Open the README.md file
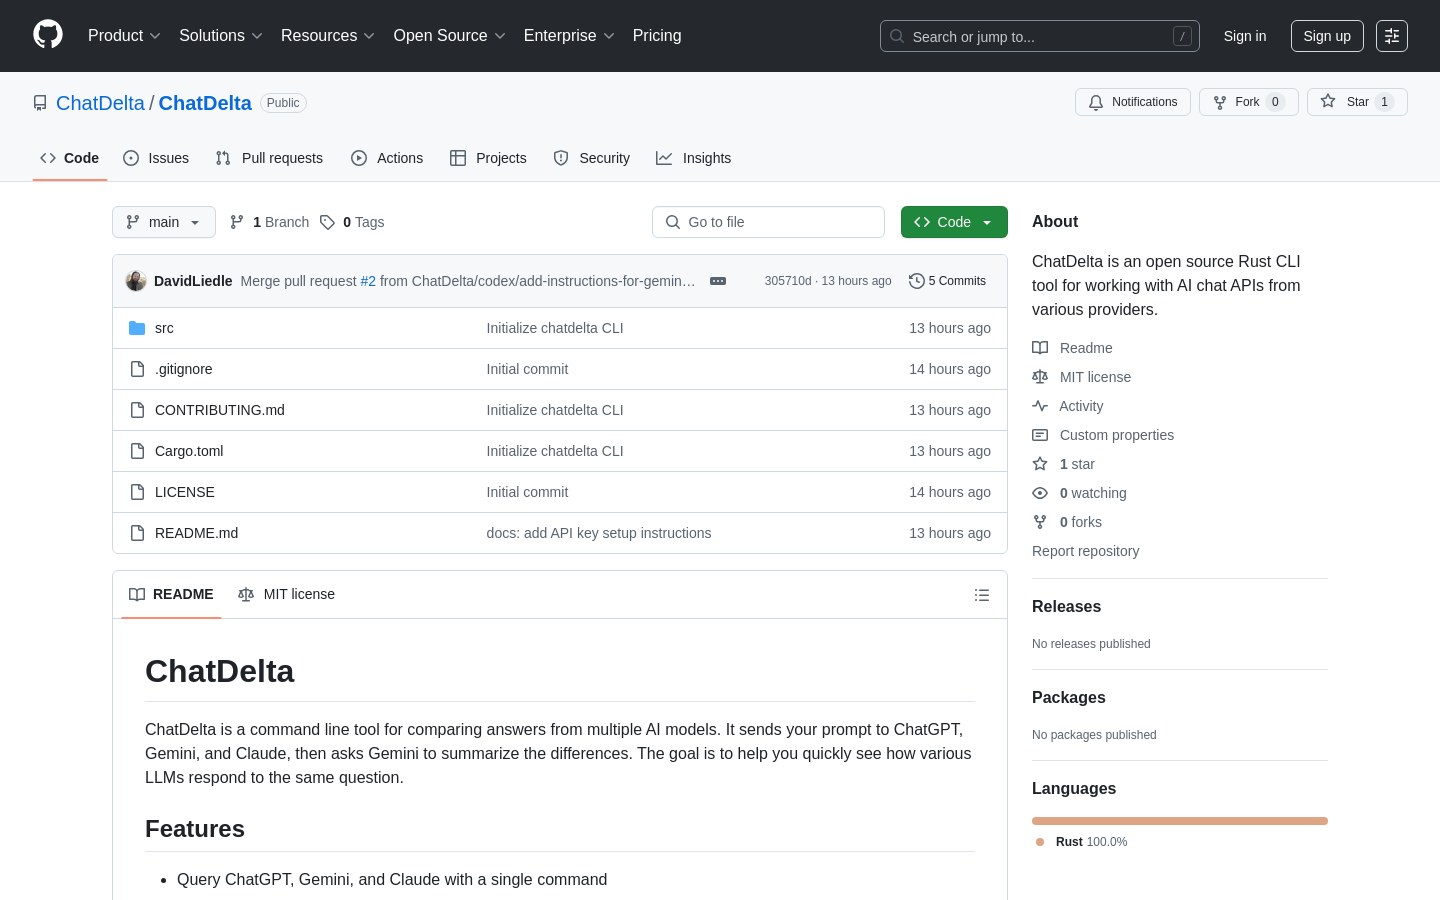 pos(196,533)
